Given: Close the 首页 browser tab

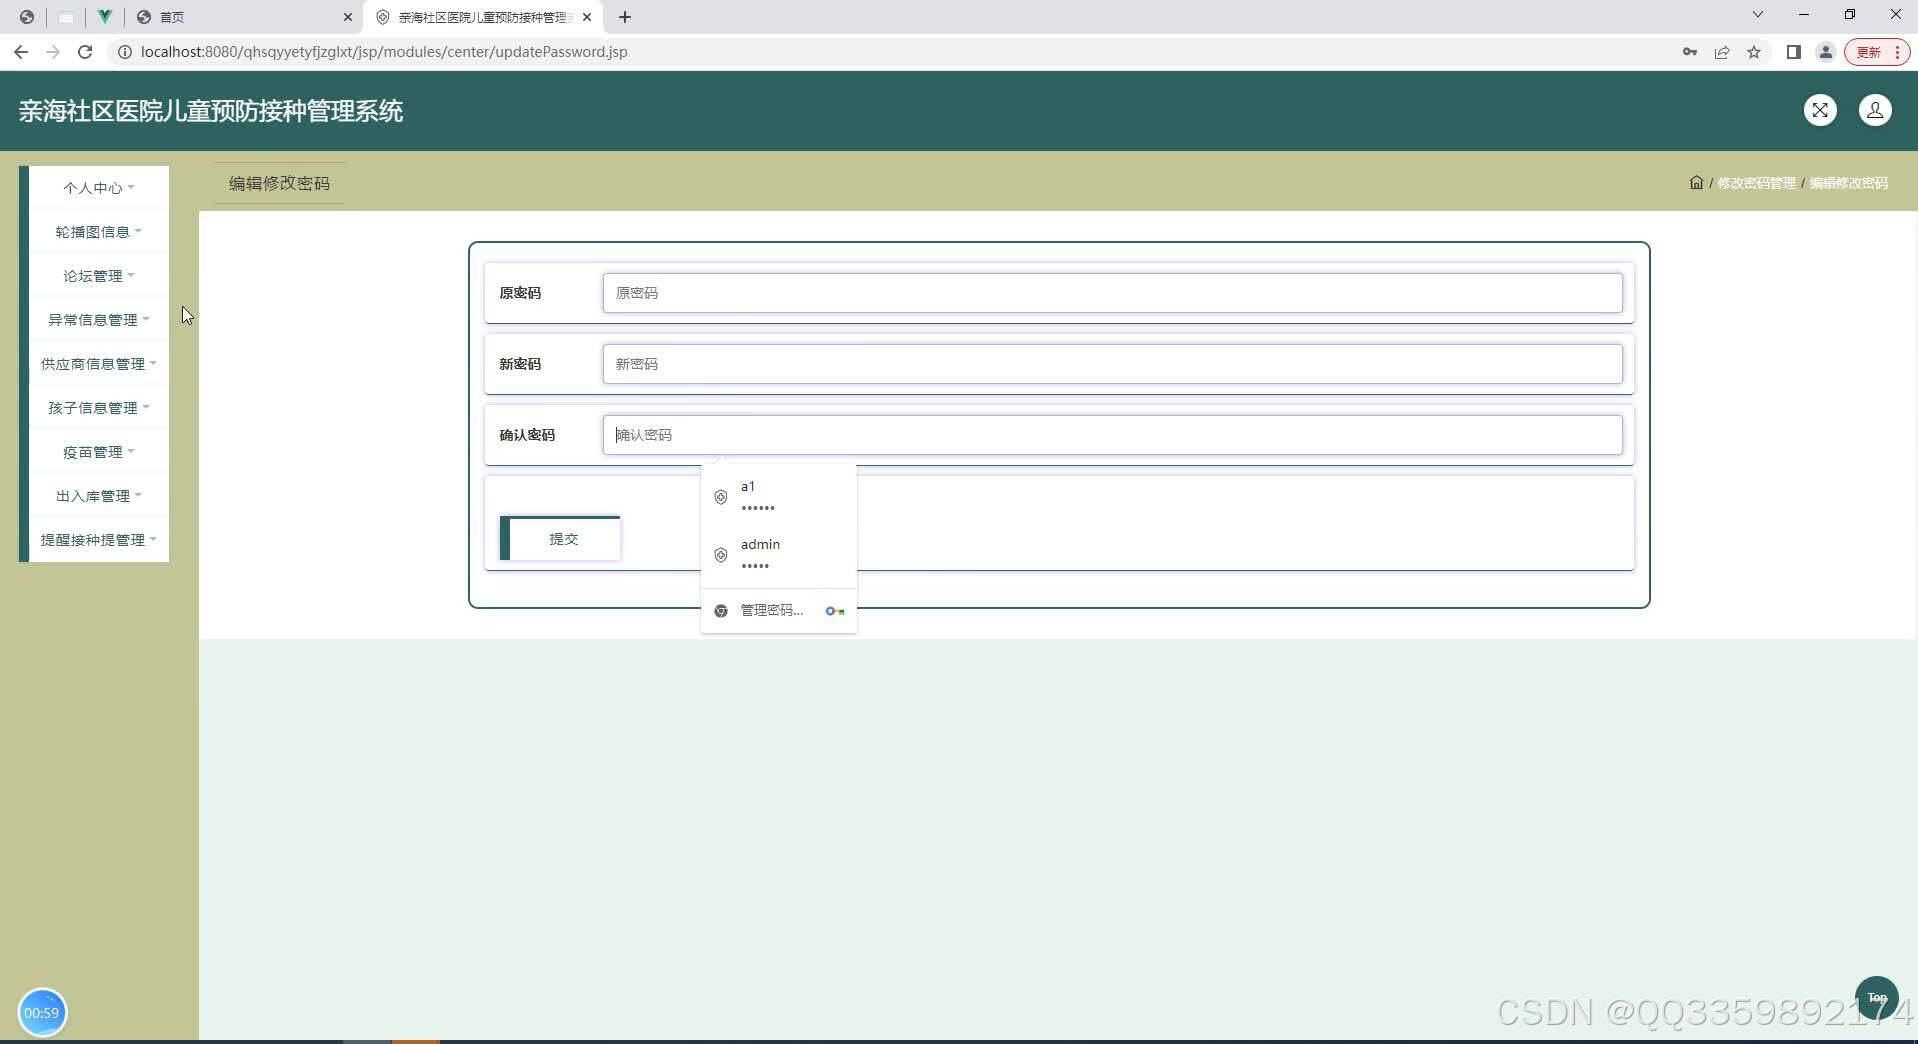Looking at the screenshot, I should coord(348,17).
